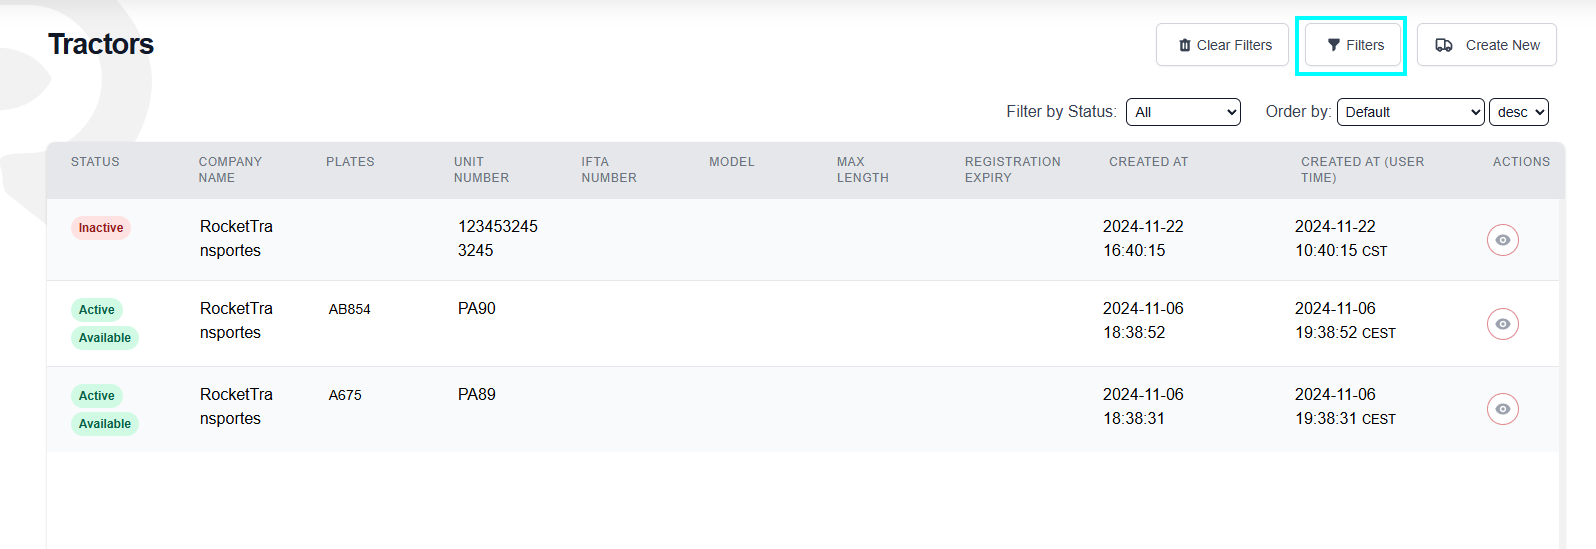Click the Order by label
Screen dimensions: 1596x549
(1298, 112)
